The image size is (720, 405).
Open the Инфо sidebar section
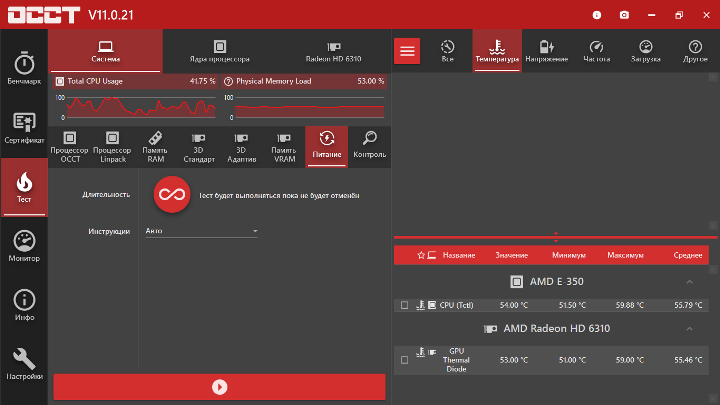(24, 305)
